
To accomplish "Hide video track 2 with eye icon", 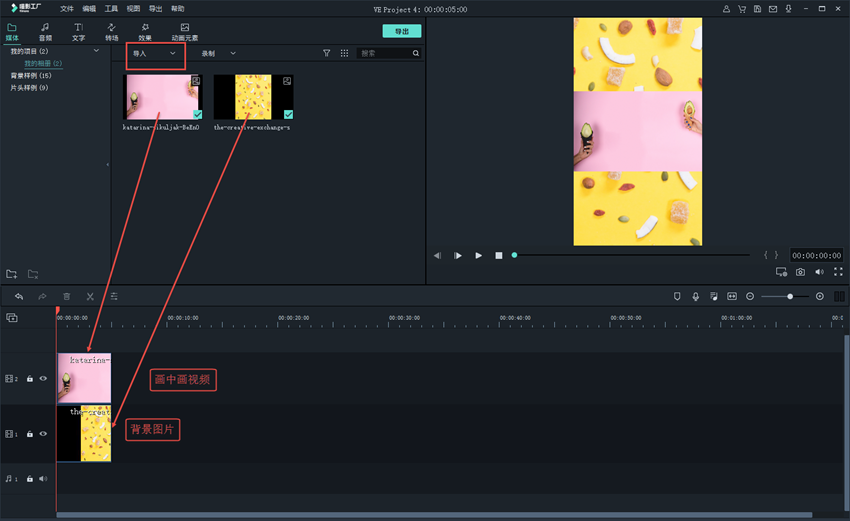I will click(x=43, y=379).
